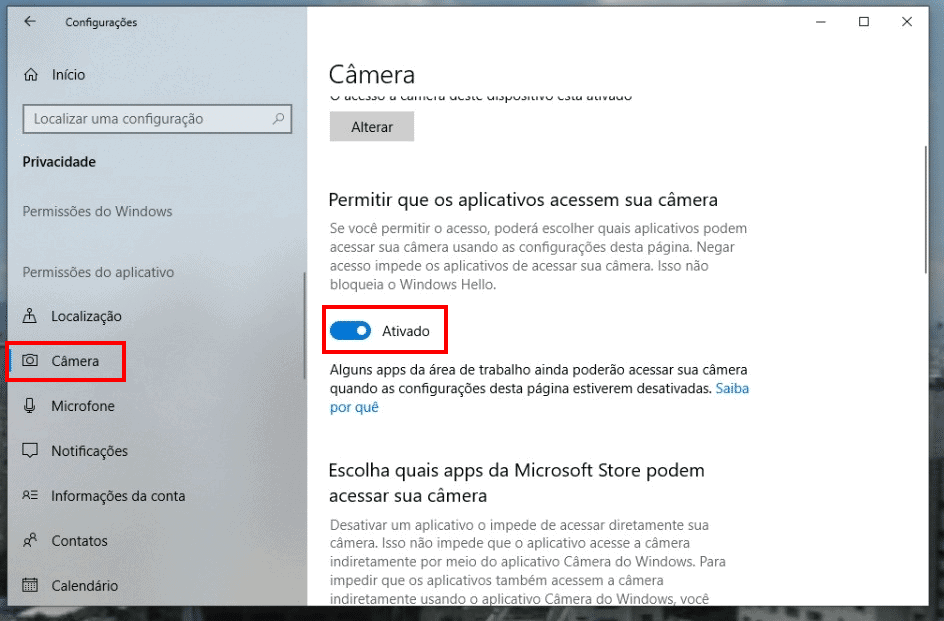Click the Localizar uma configuração search field

[x=157, y=119]
